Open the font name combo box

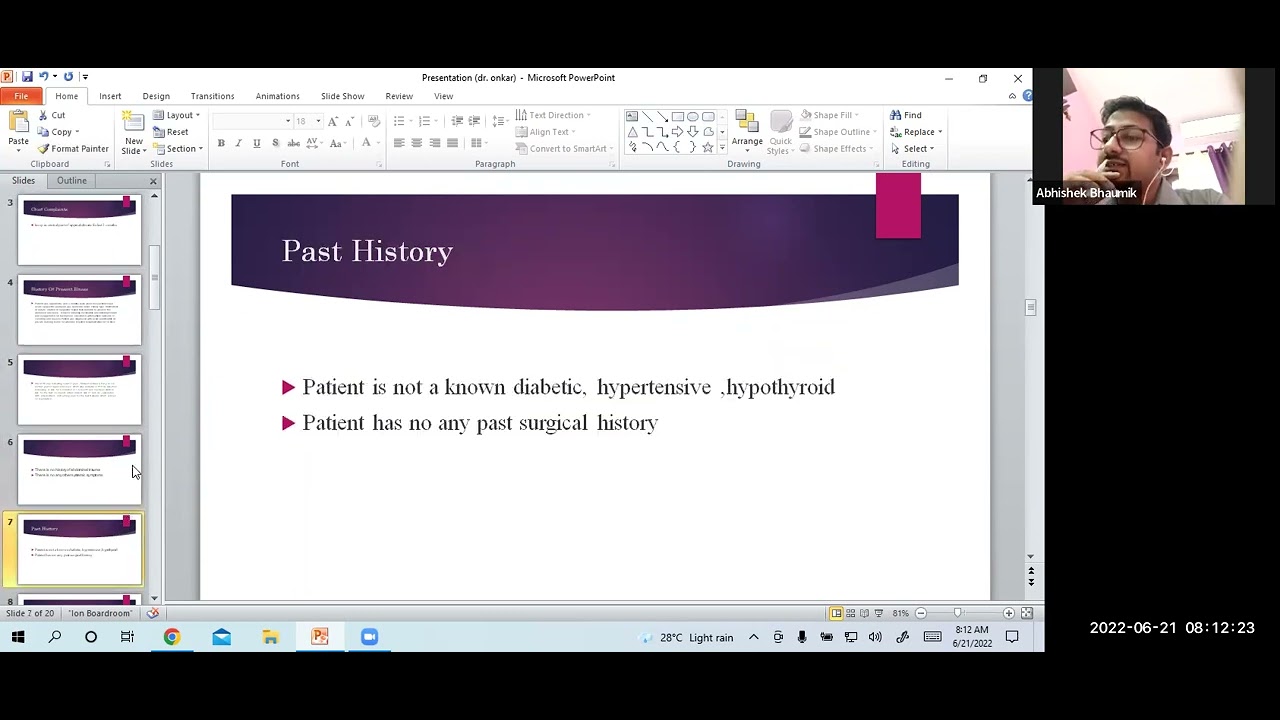253,121
